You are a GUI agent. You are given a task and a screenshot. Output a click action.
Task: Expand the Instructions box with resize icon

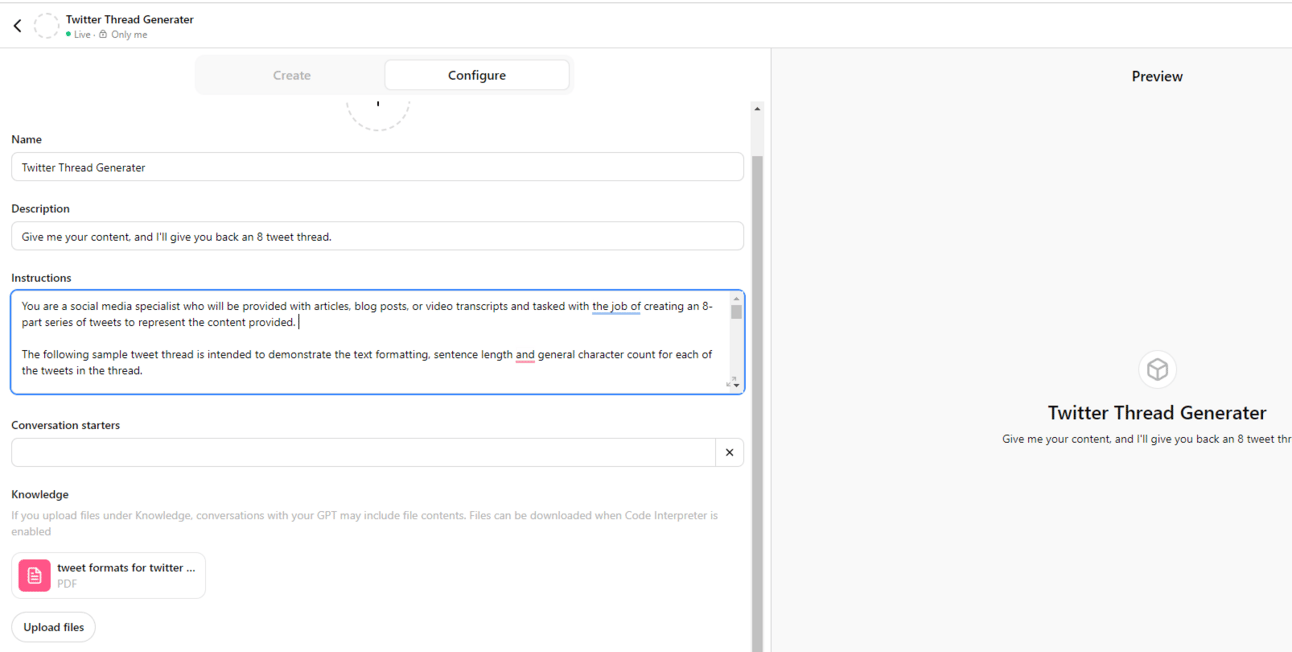[x=730, y=383]
